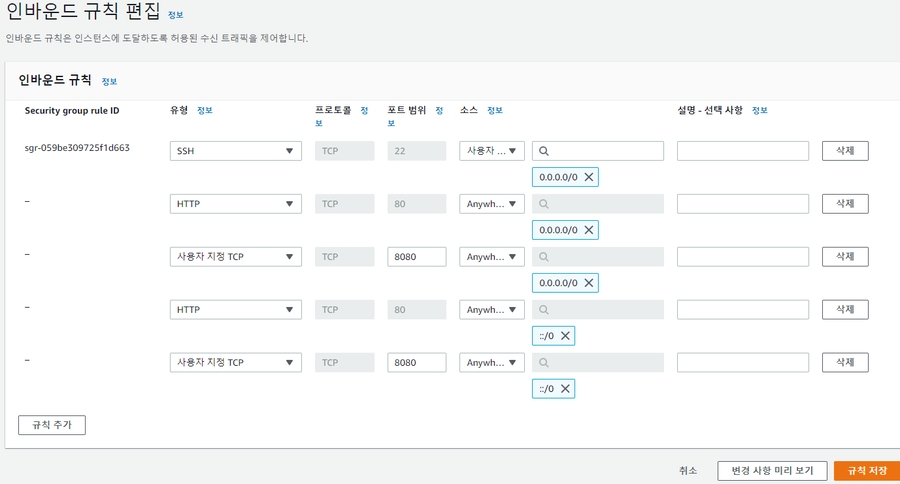Open the first HTTP type dropdown

pyautogui.click(x=235, y=204)
